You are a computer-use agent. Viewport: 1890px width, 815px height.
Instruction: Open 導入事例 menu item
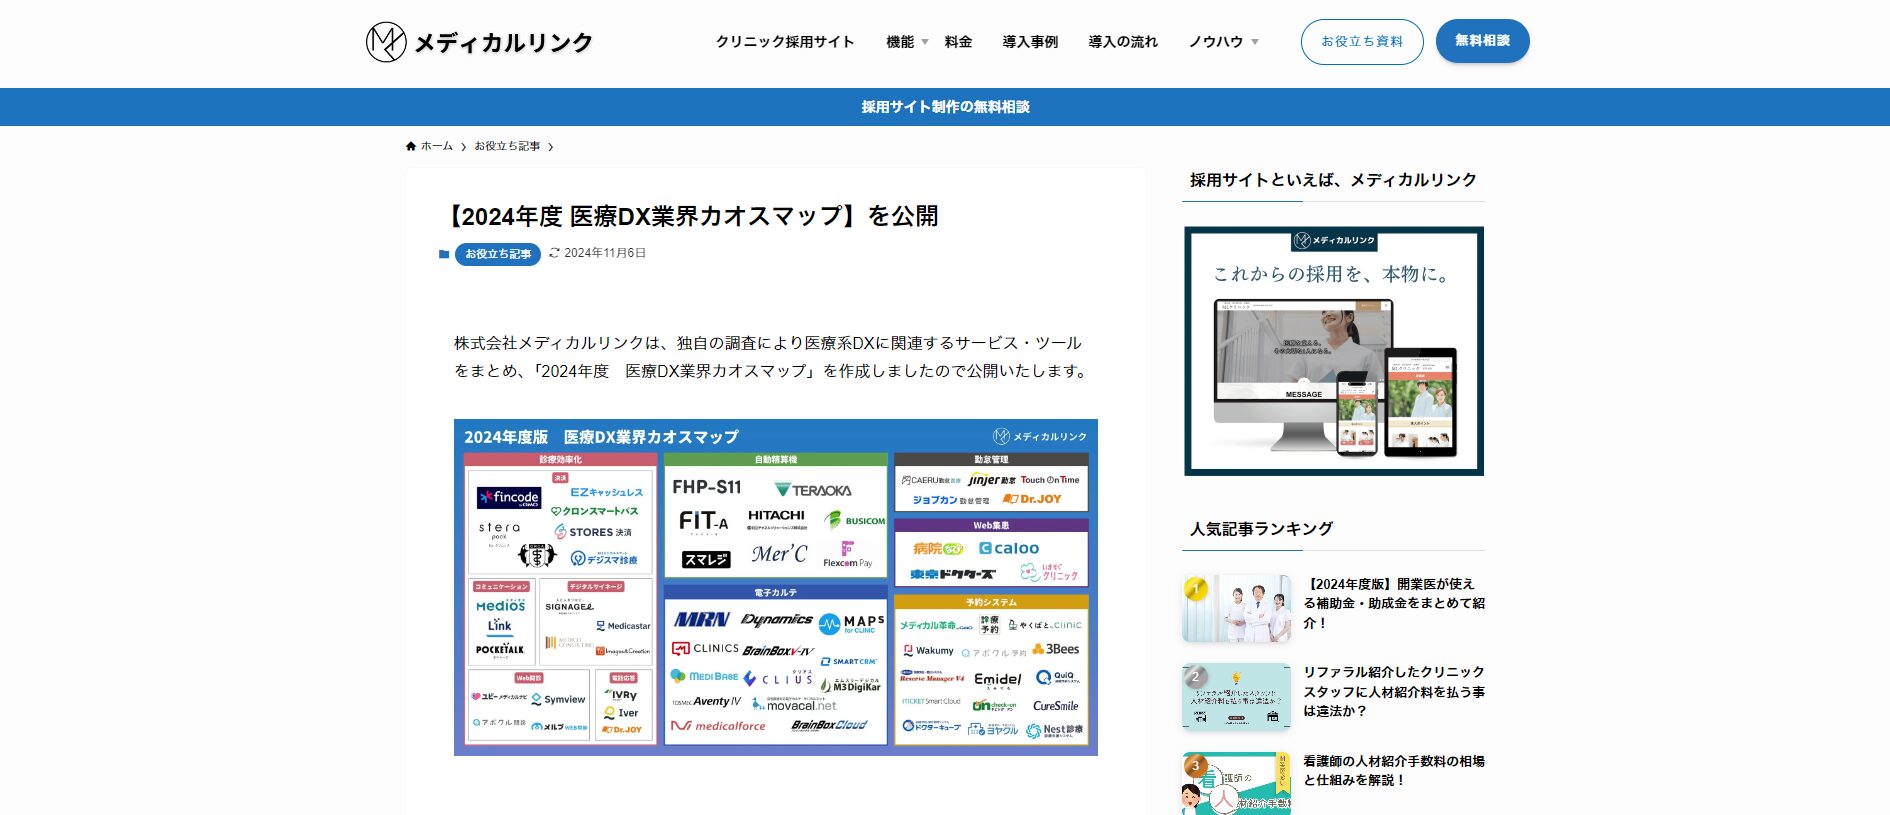(1030, 42)
